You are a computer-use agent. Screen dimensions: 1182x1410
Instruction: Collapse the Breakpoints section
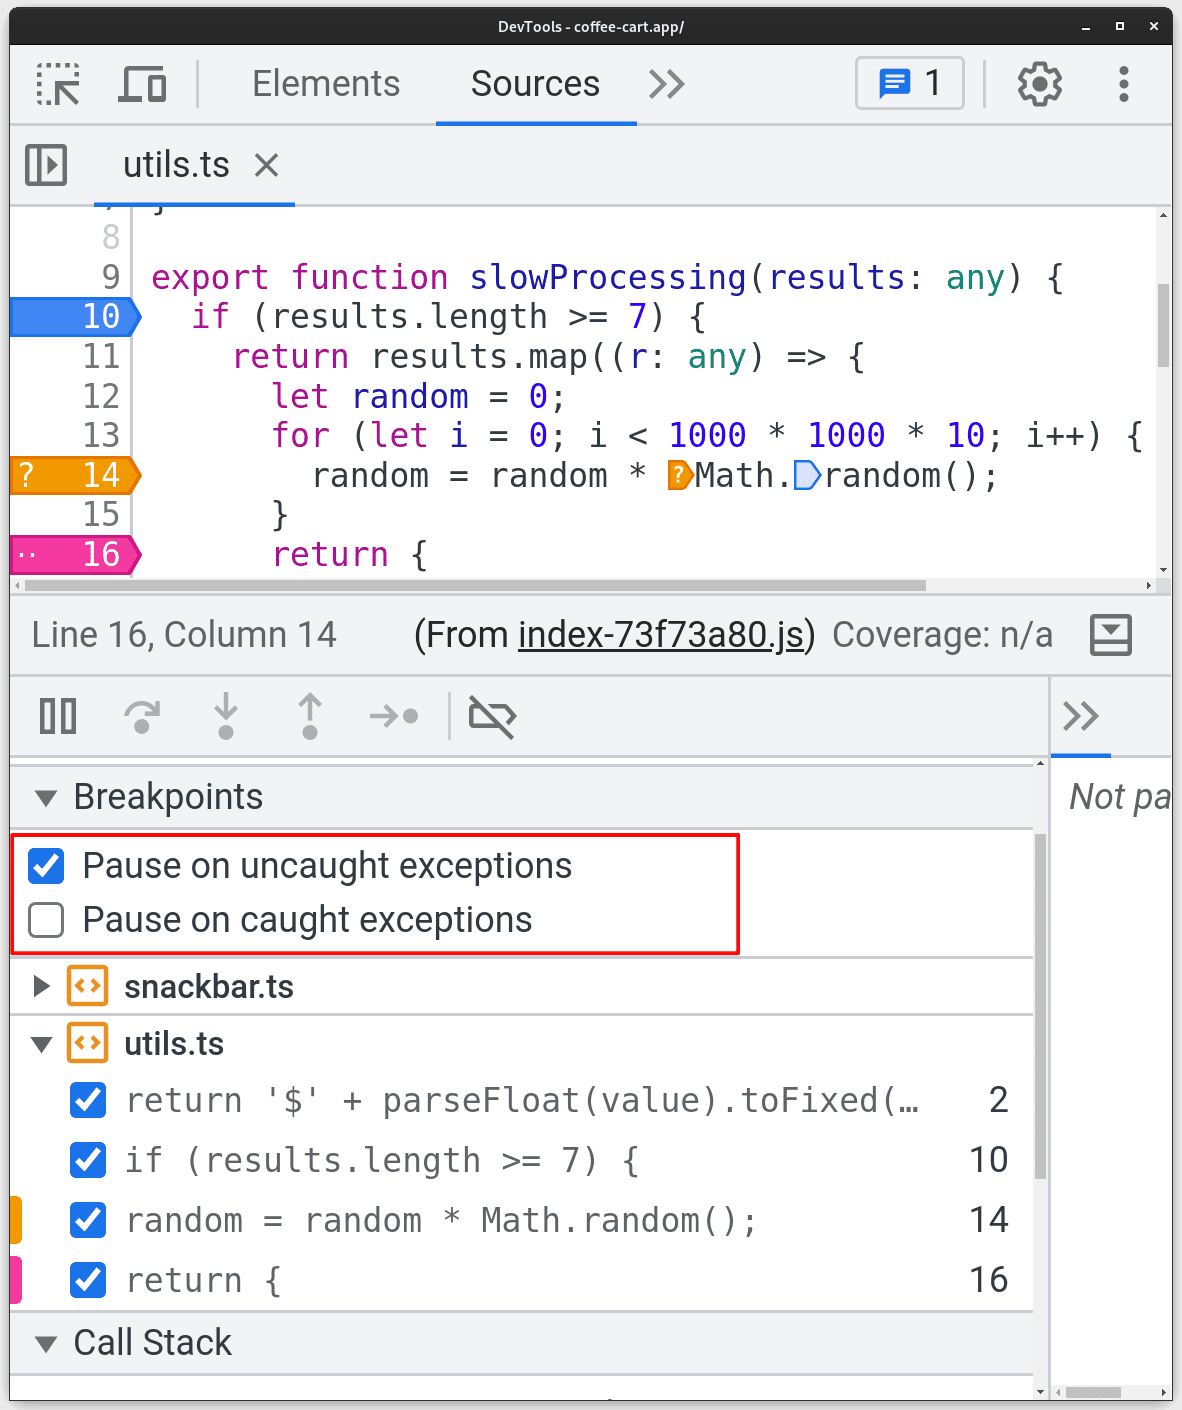pos(45,797)
